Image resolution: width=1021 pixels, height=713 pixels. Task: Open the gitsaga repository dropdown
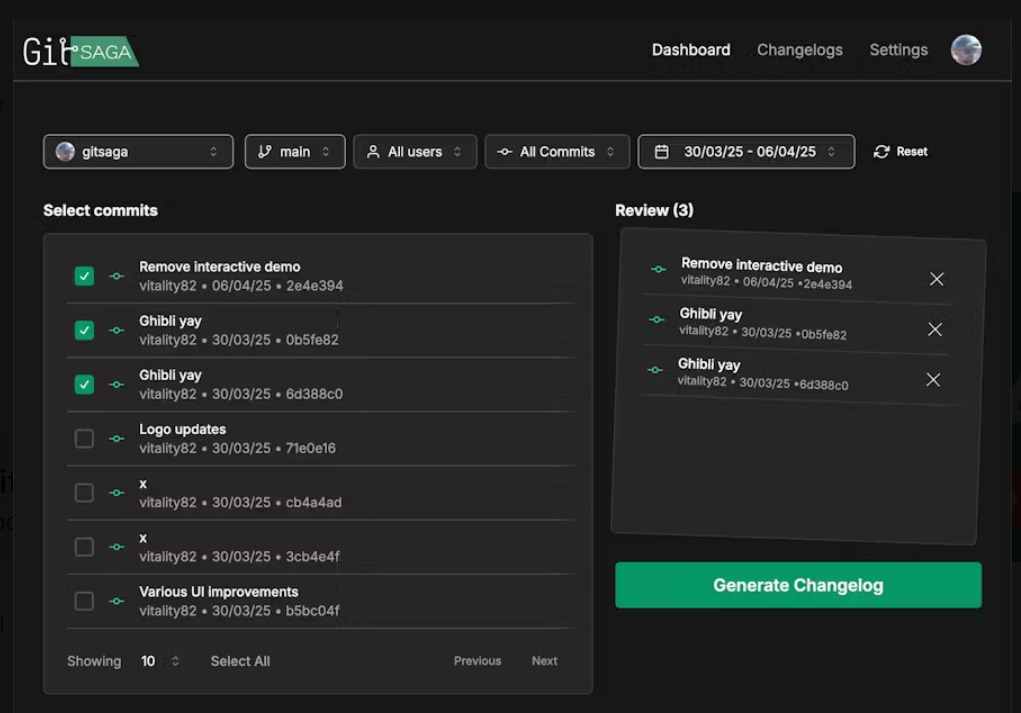pos(138,152)
